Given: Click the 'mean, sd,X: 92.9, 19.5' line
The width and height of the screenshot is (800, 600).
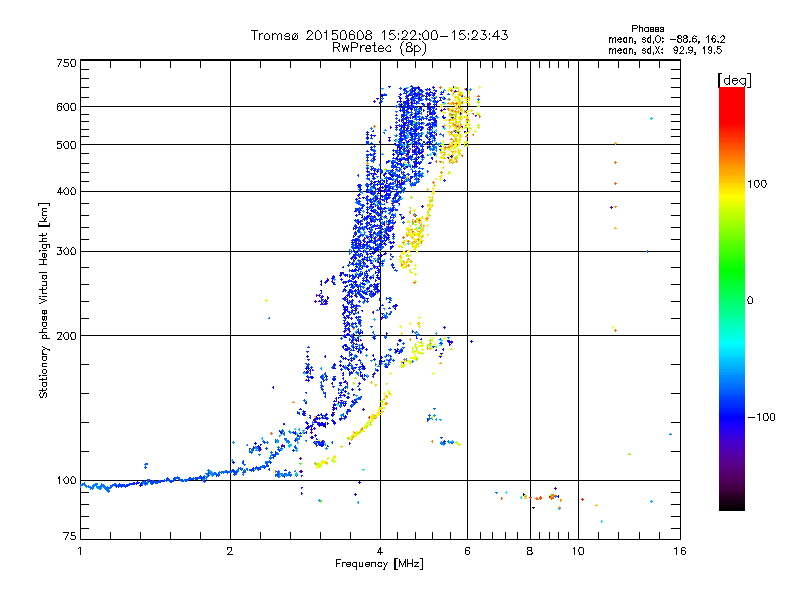Looking at the screenshot, I should coord(665,50).
